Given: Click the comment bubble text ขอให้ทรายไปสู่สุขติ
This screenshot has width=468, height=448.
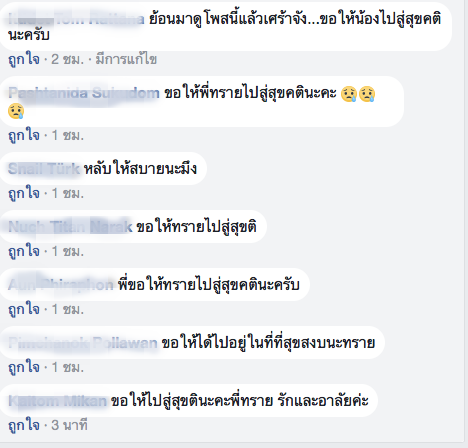Looking at the screenshot, I should click(x=197, y=227).
